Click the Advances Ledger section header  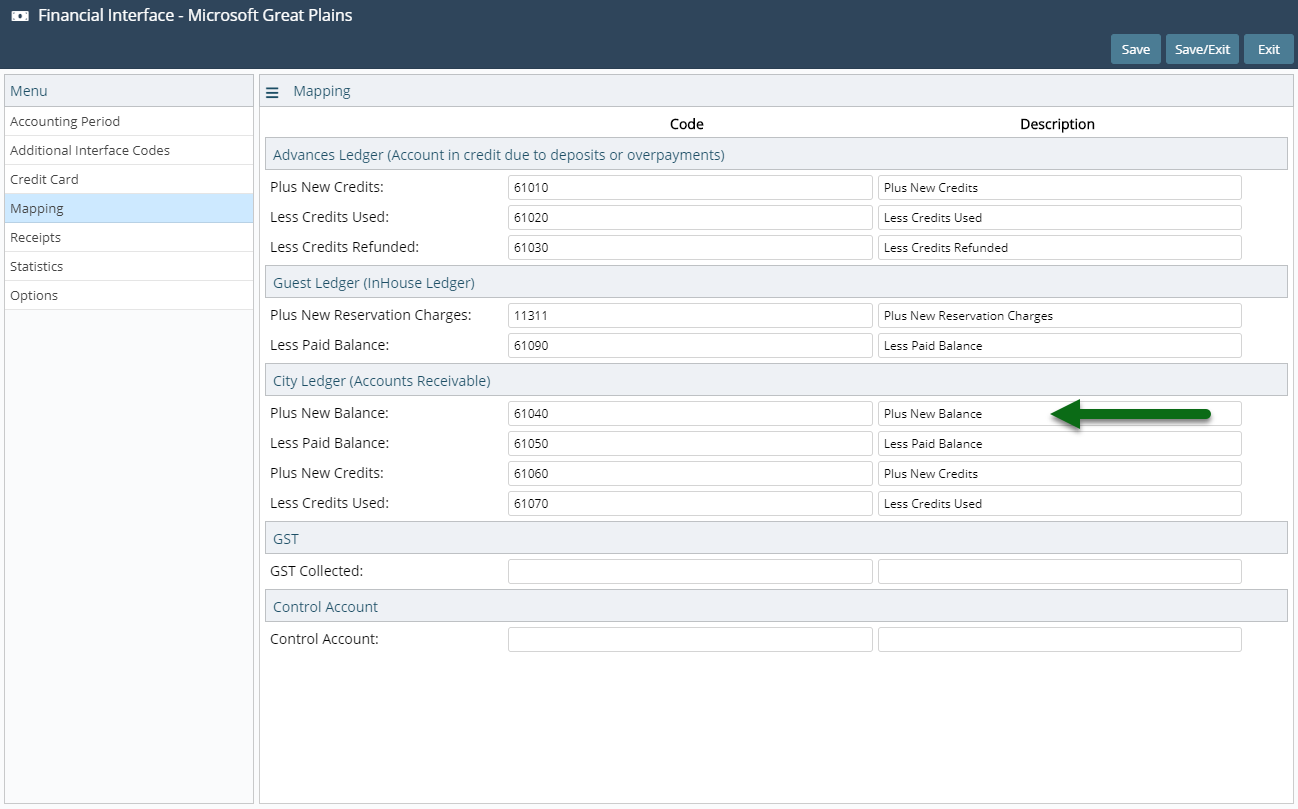776,155
